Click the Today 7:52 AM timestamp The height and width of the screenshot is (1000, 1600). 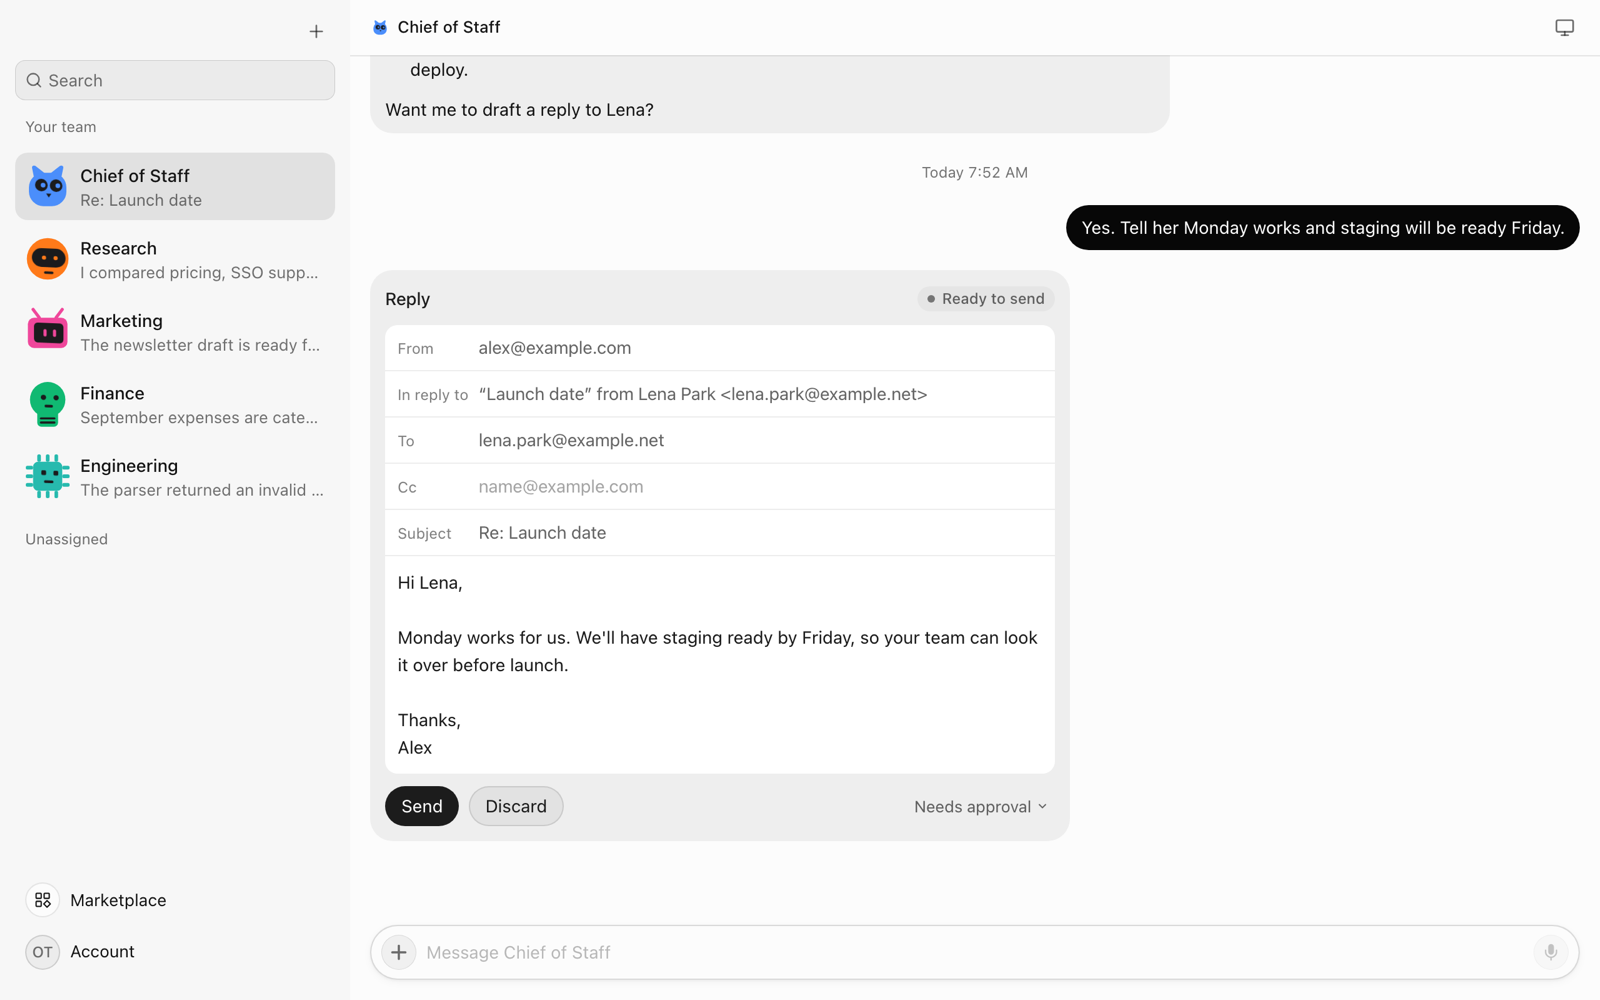click(975, 173)
